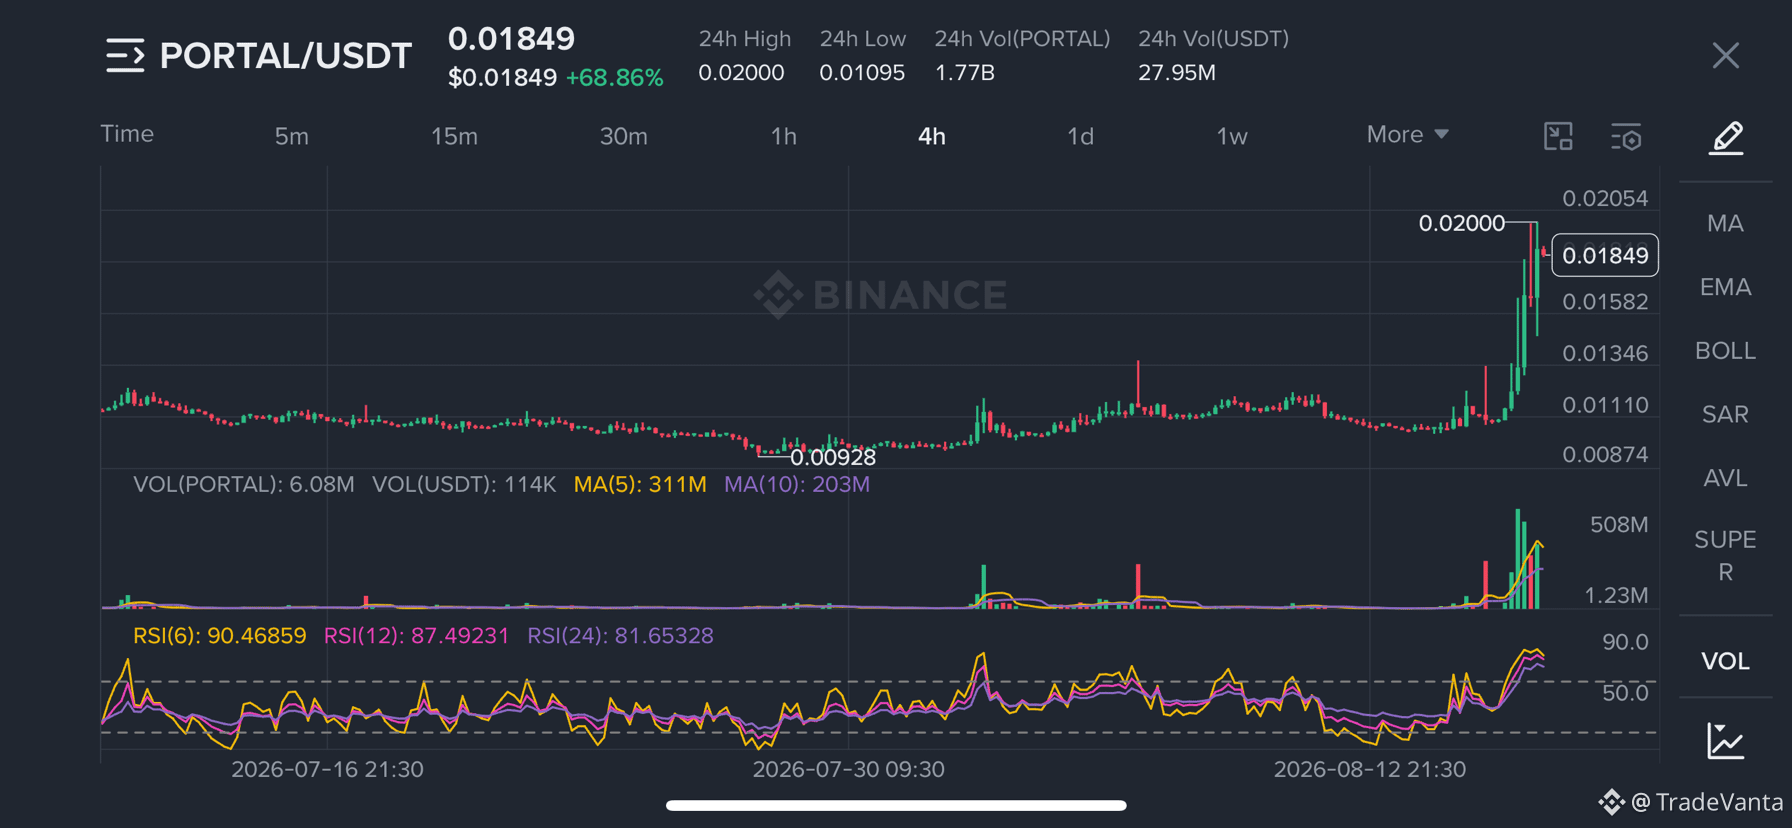Toggle the BOLL indicator

click(x=1726, y=351)
